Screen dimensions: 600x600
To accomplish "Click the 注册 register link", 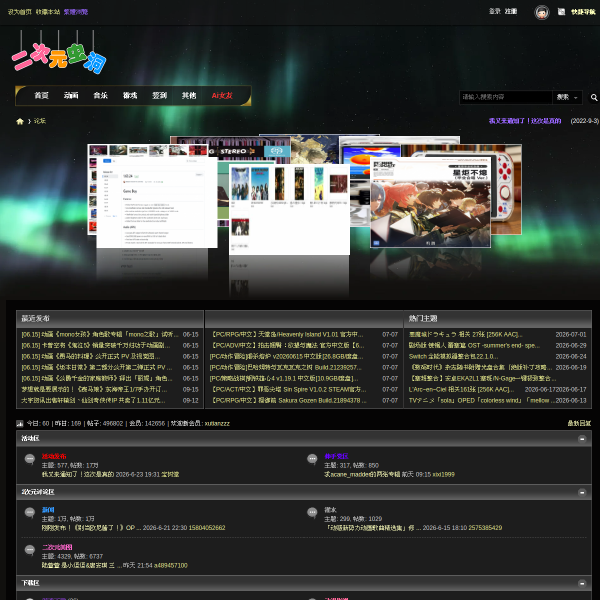I will tap(511, 11).
